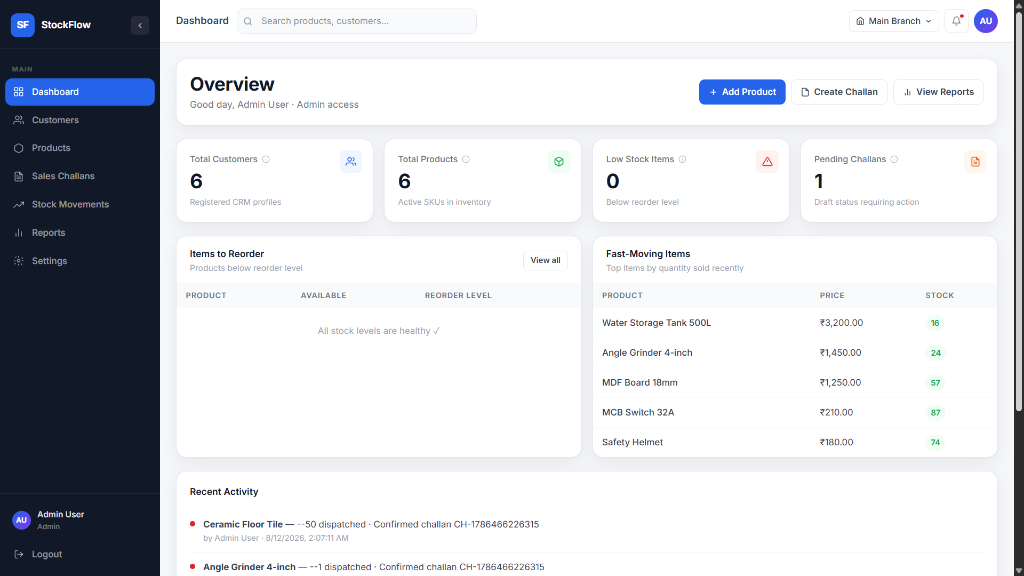Open Sales Challans in the sidebar
1024x576 pixels.
80,176
